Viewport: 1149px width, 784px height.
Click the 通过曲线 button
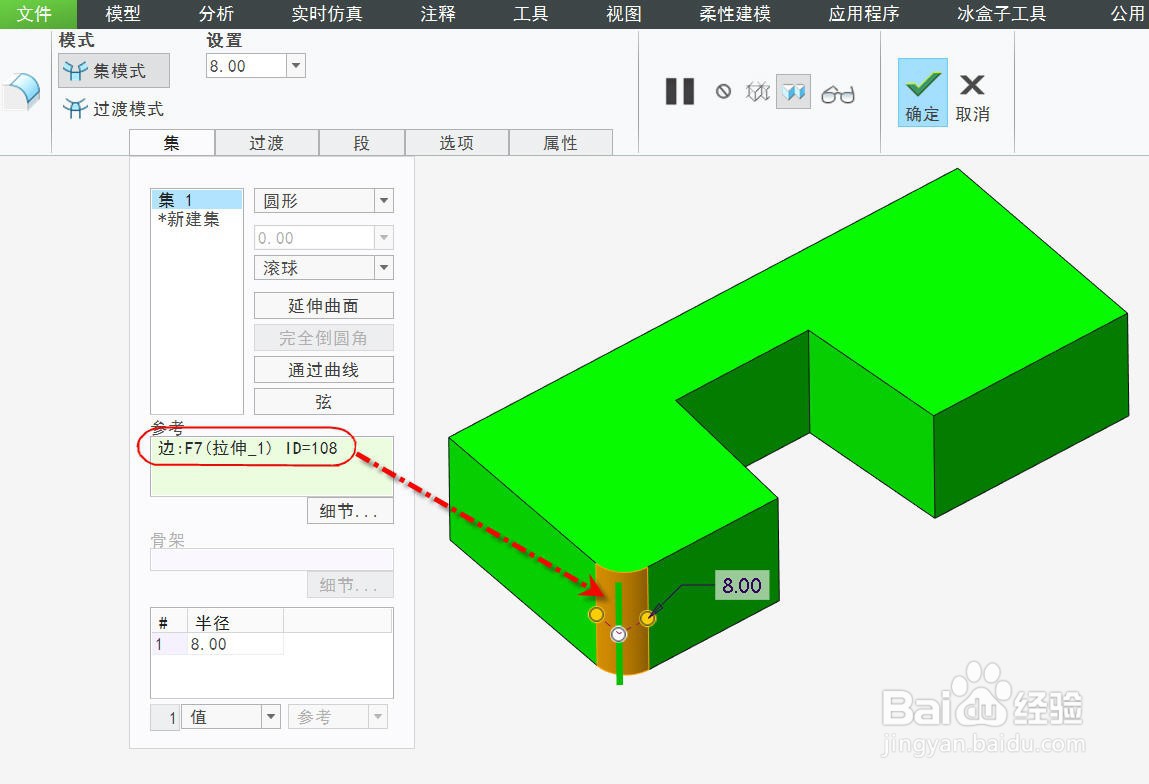pyautogui.click(x=323, y=369)
